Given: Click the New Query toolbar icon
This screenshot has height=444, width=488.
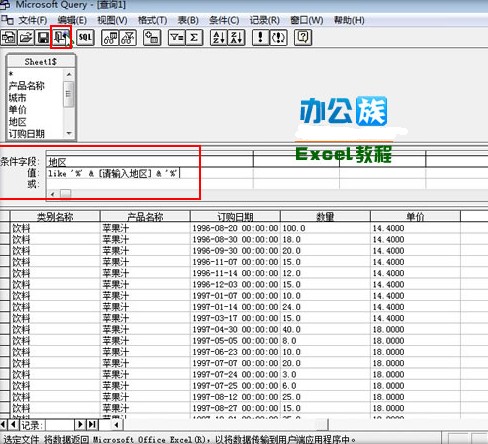Looking at the screenshot, I should pyautogui.click(x=9, y=37).
